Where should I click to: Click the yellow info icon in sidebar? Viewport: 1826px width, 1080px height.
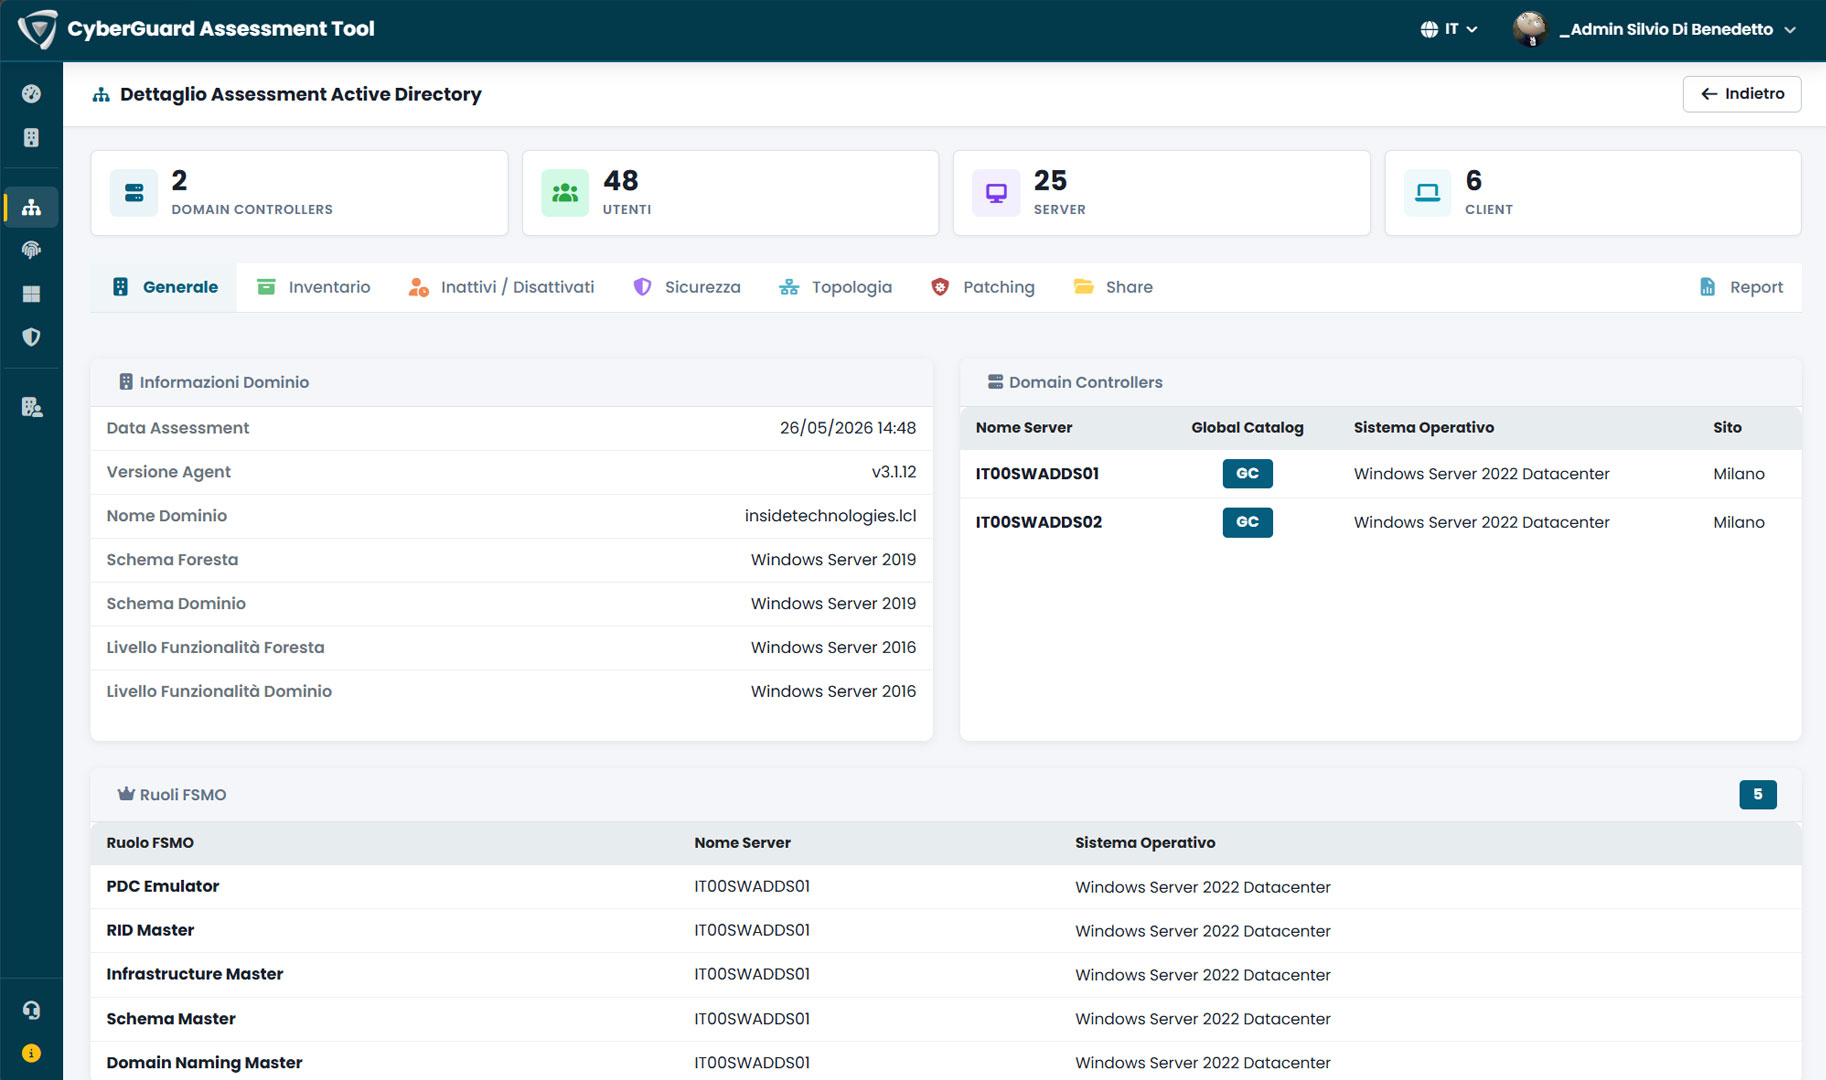tap(31, 1053)
